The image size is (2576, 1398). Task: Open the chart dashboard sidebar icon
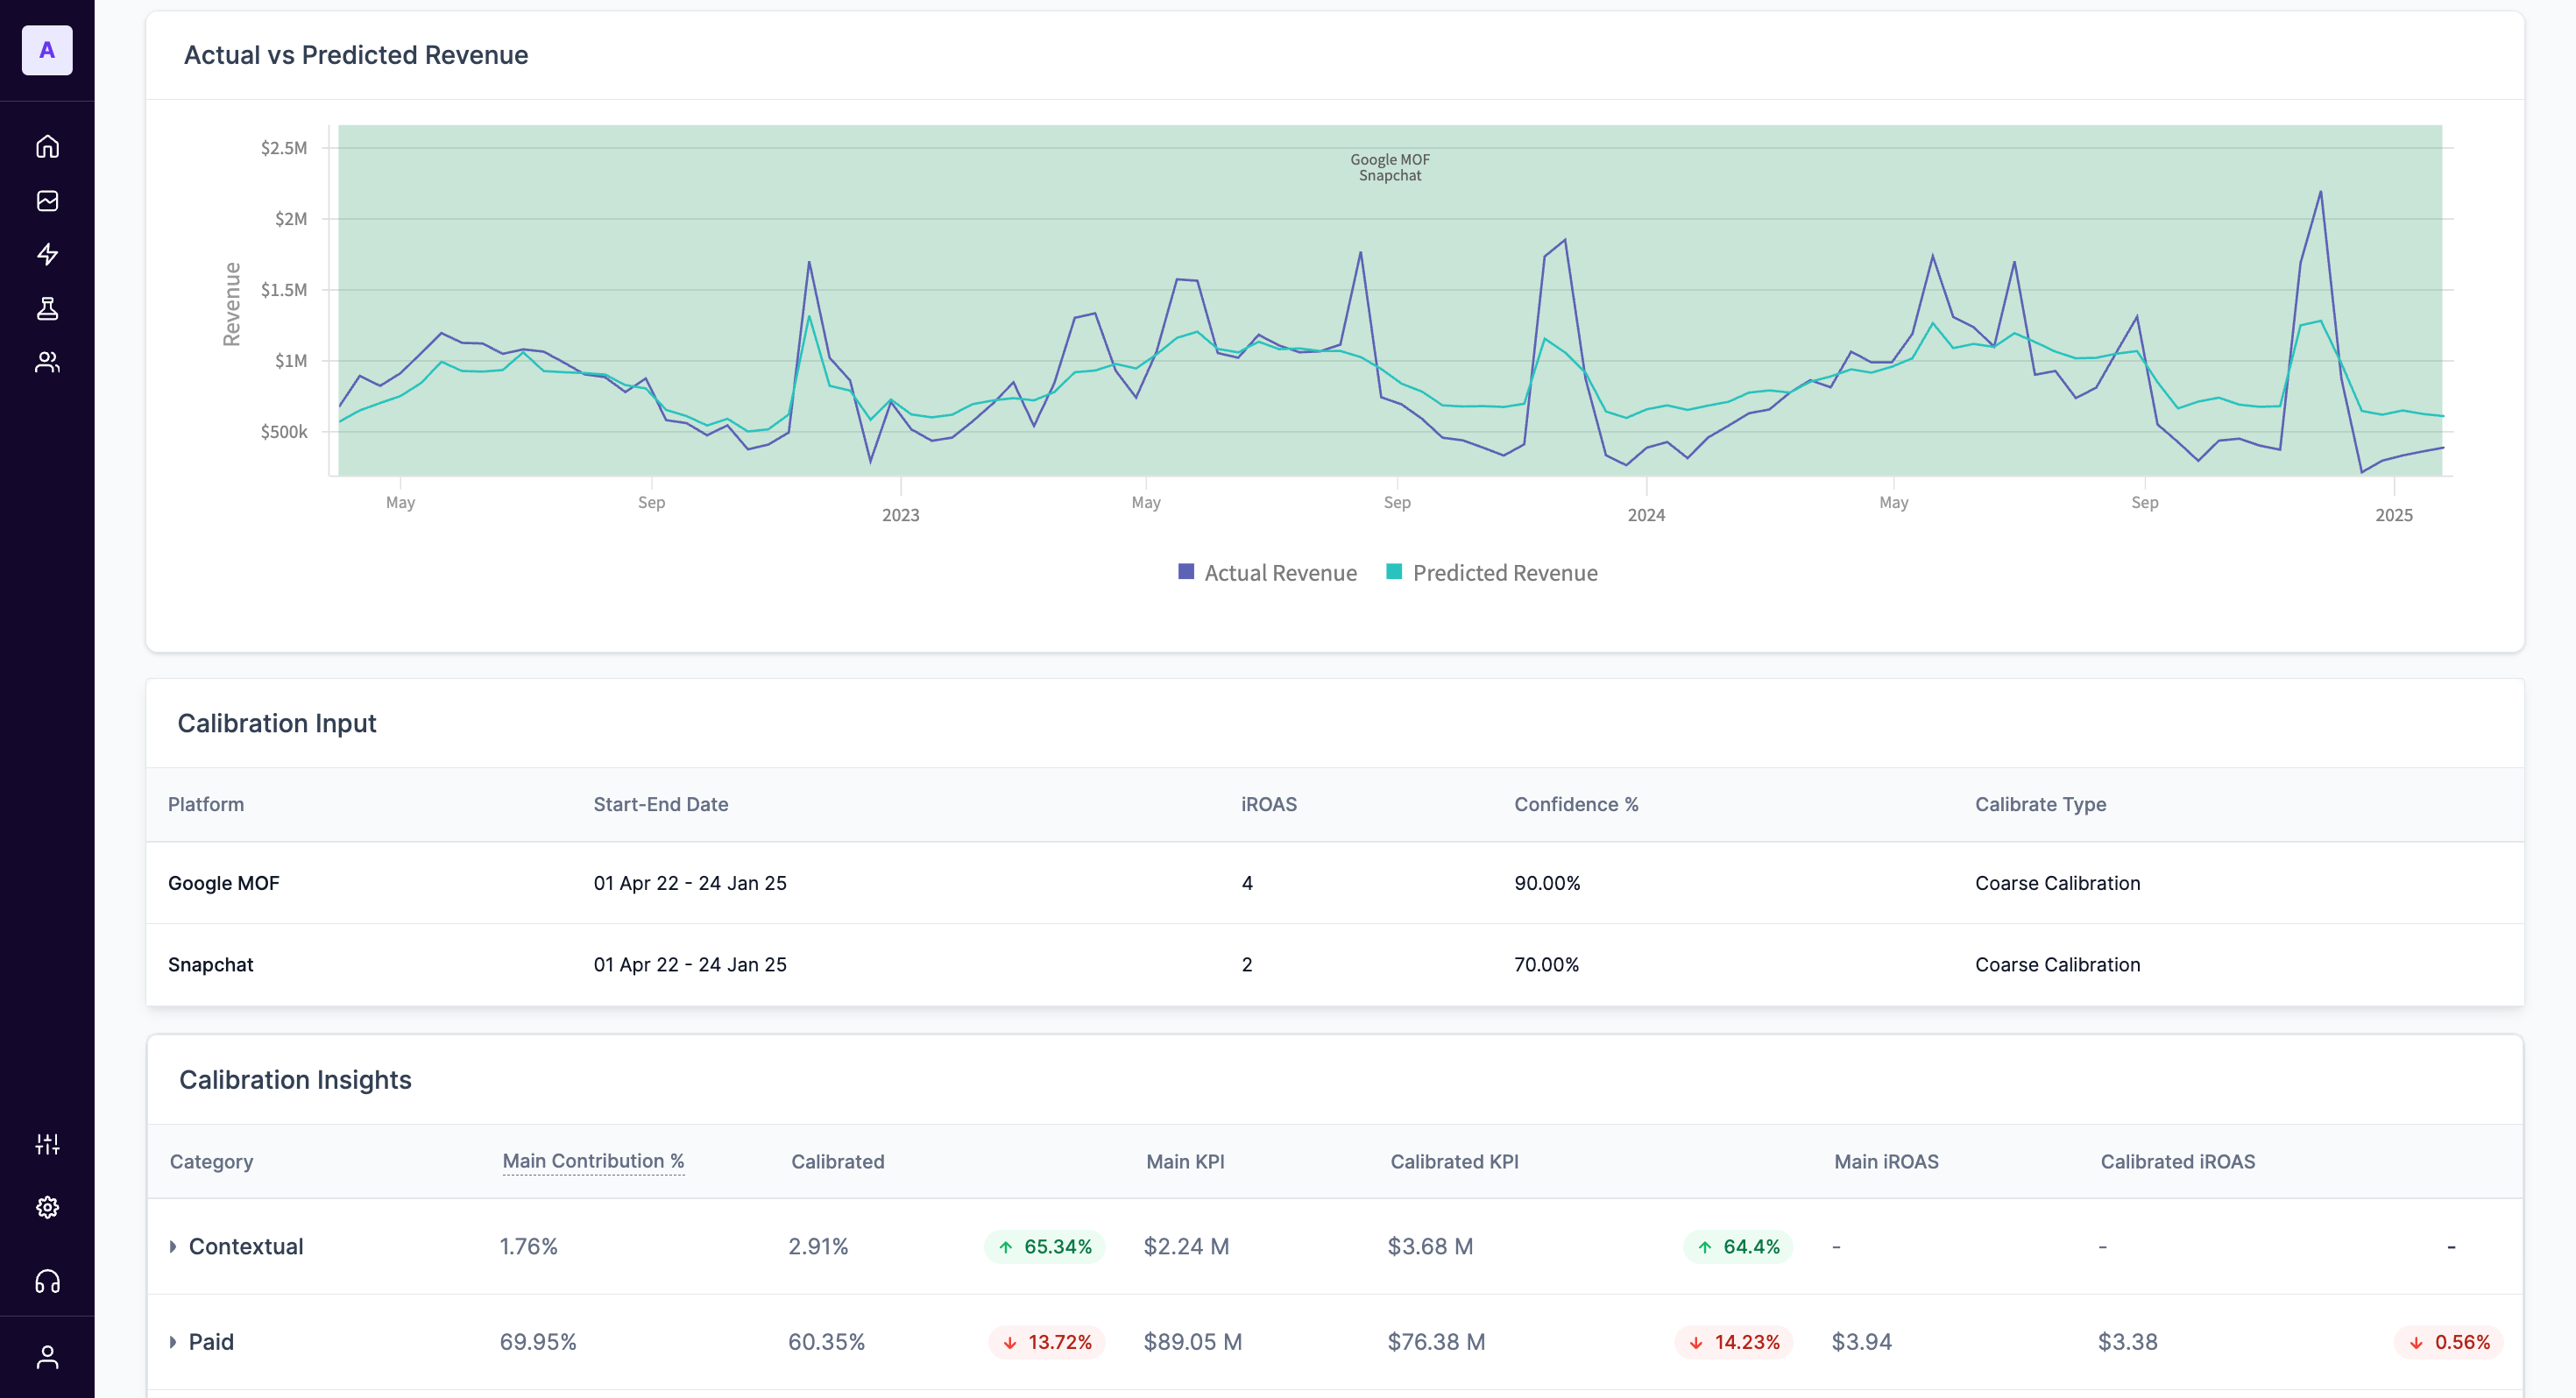[47, 201]
